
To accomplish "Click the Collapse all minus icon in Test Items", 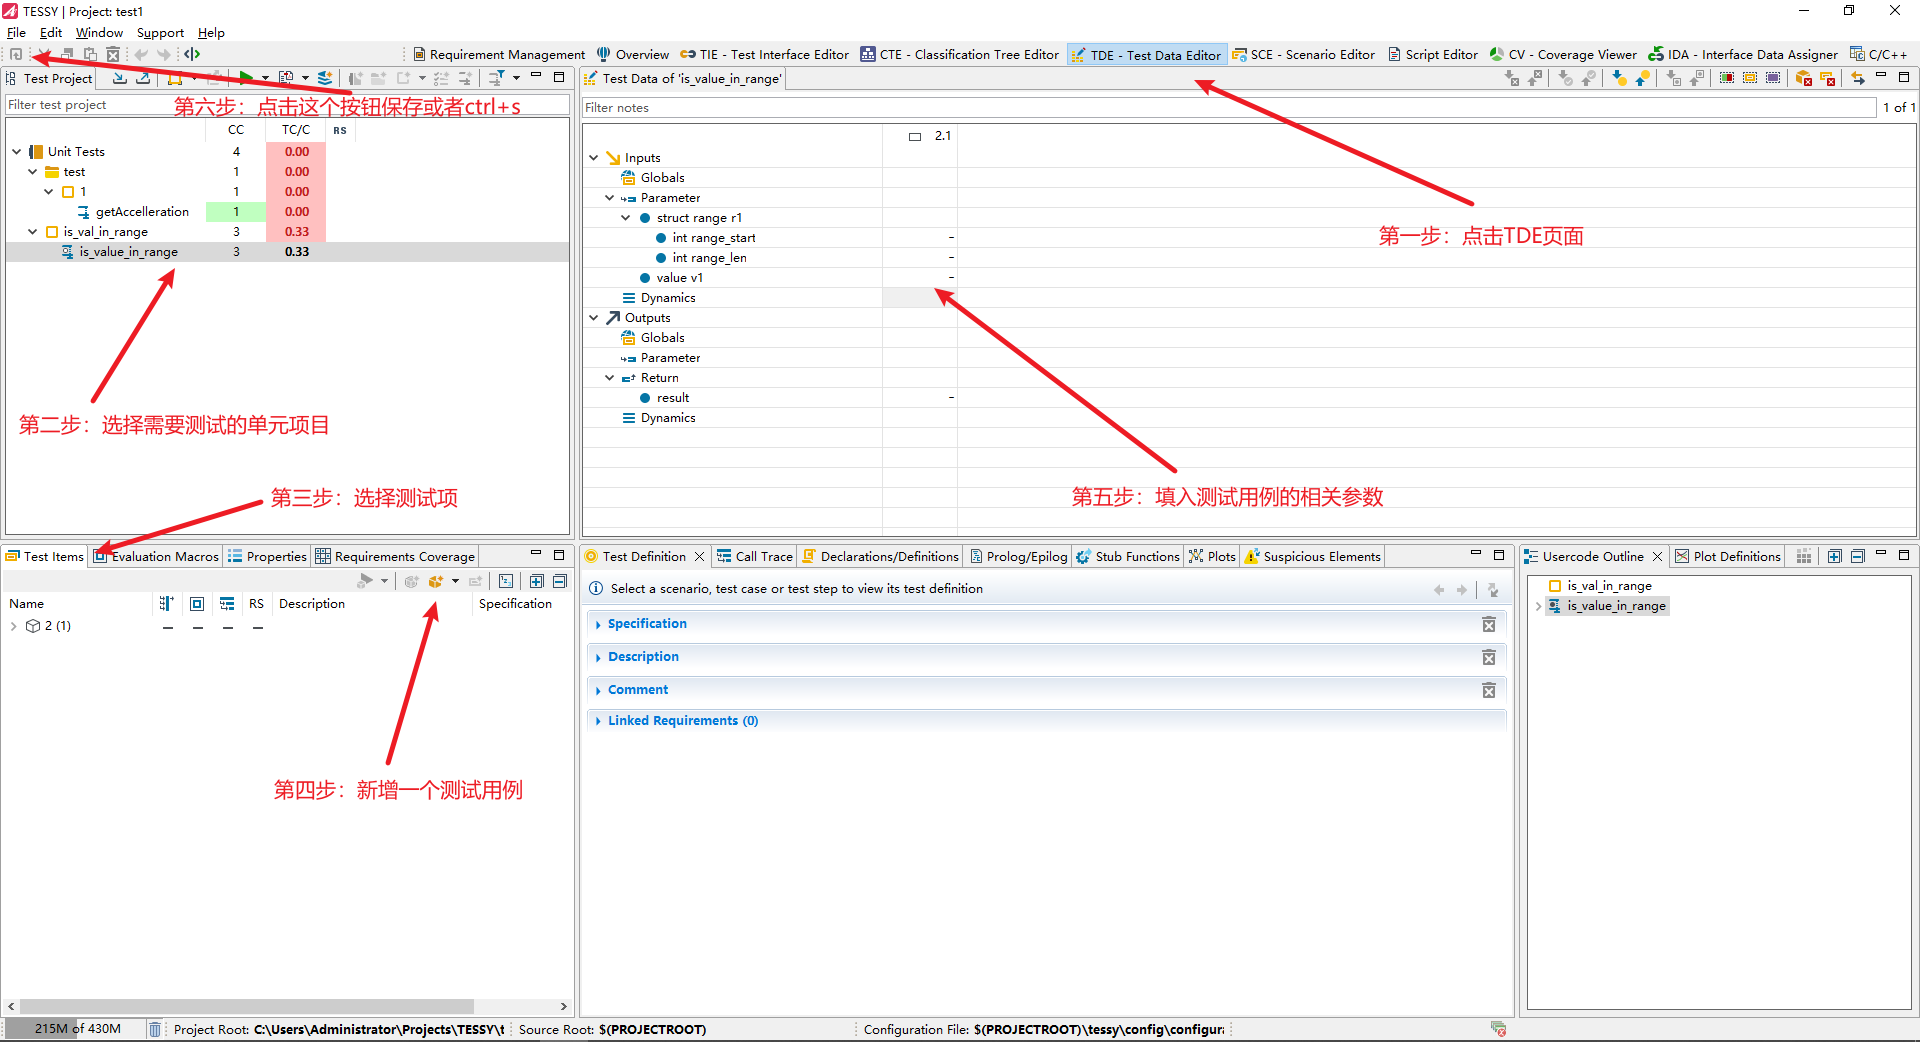I will (x=560, y=581).
